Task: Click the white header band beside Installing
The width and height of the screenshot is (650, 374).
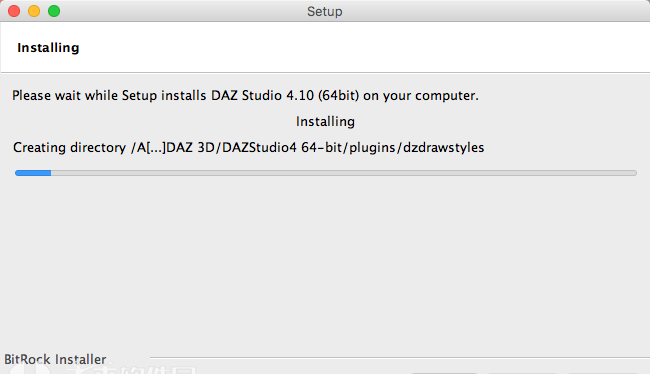Action: pyautogui.click(x=365, y=47)
